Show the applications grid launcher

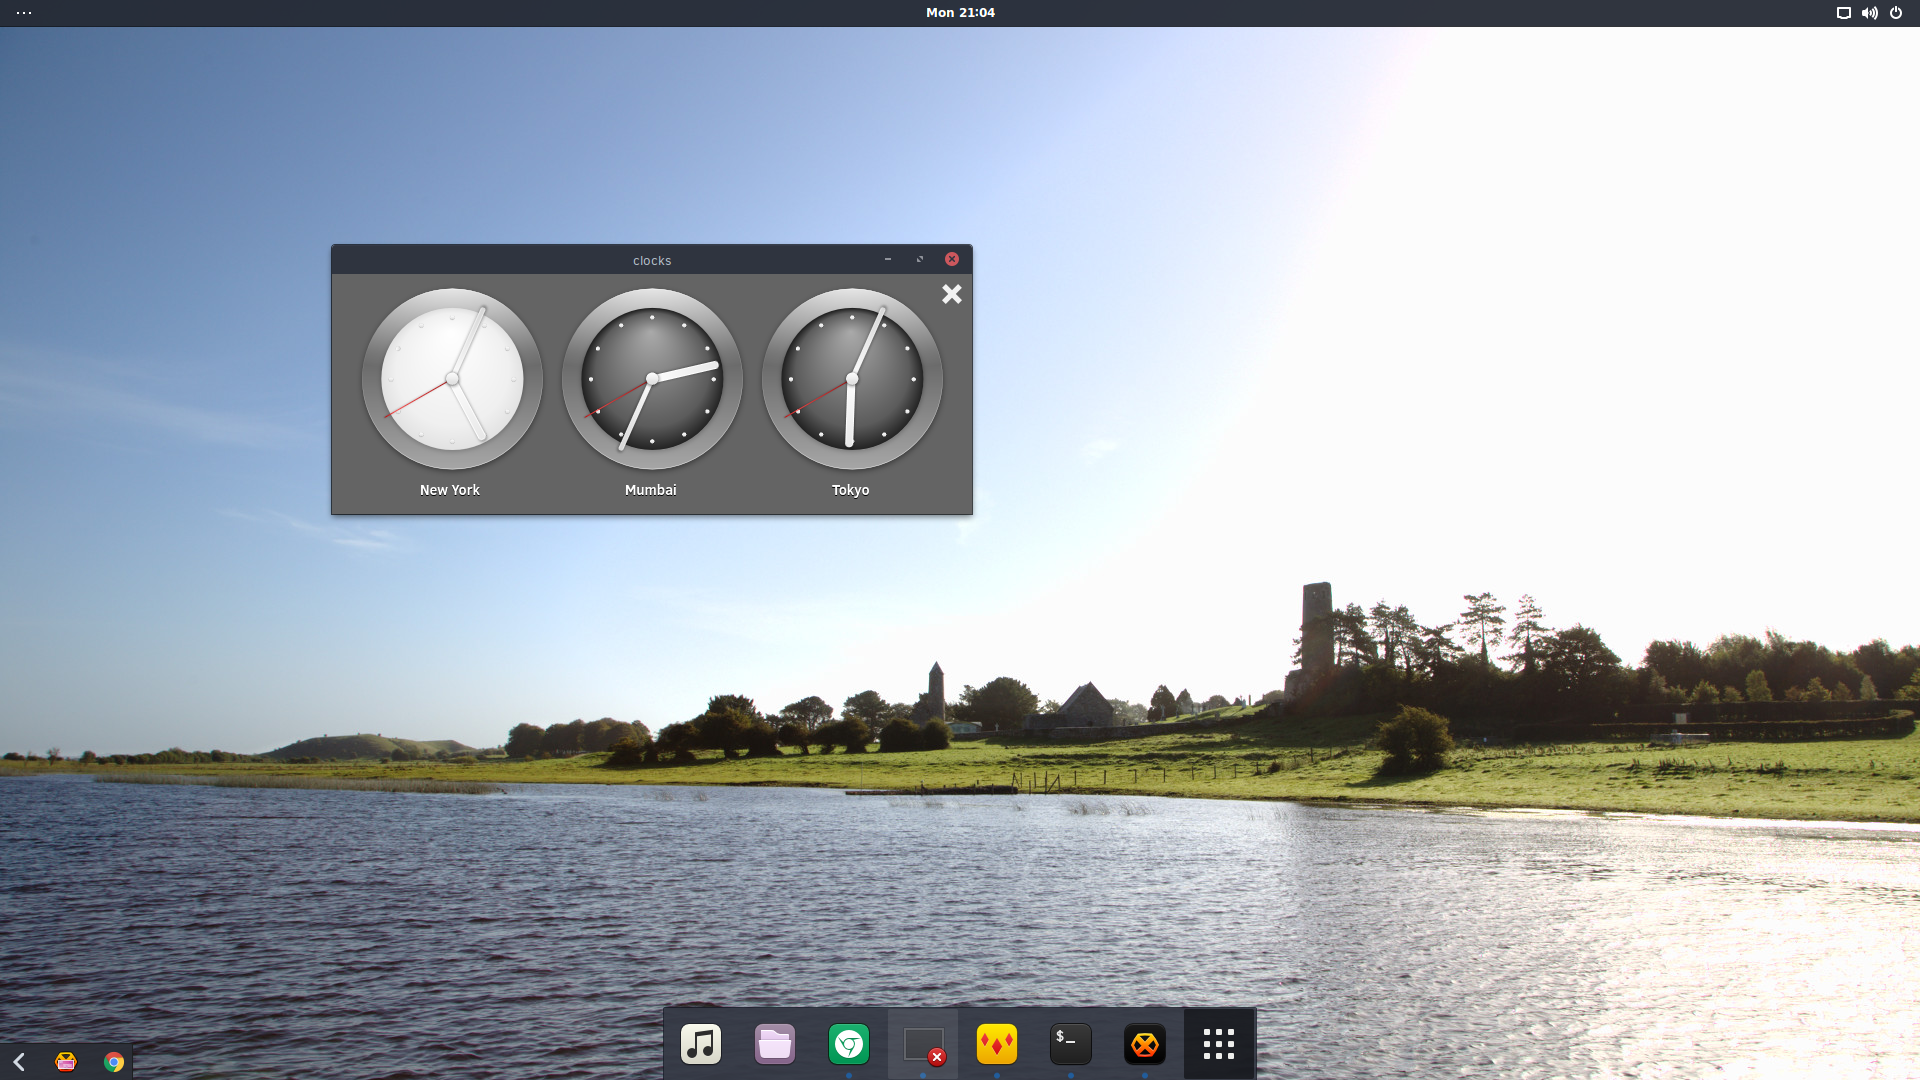[1219, 1044]
